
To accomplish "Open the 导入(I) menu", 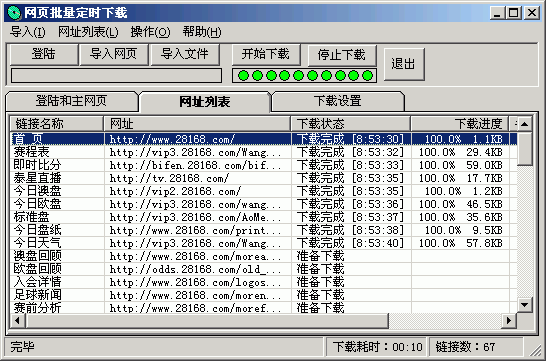I will pos(28,32).
